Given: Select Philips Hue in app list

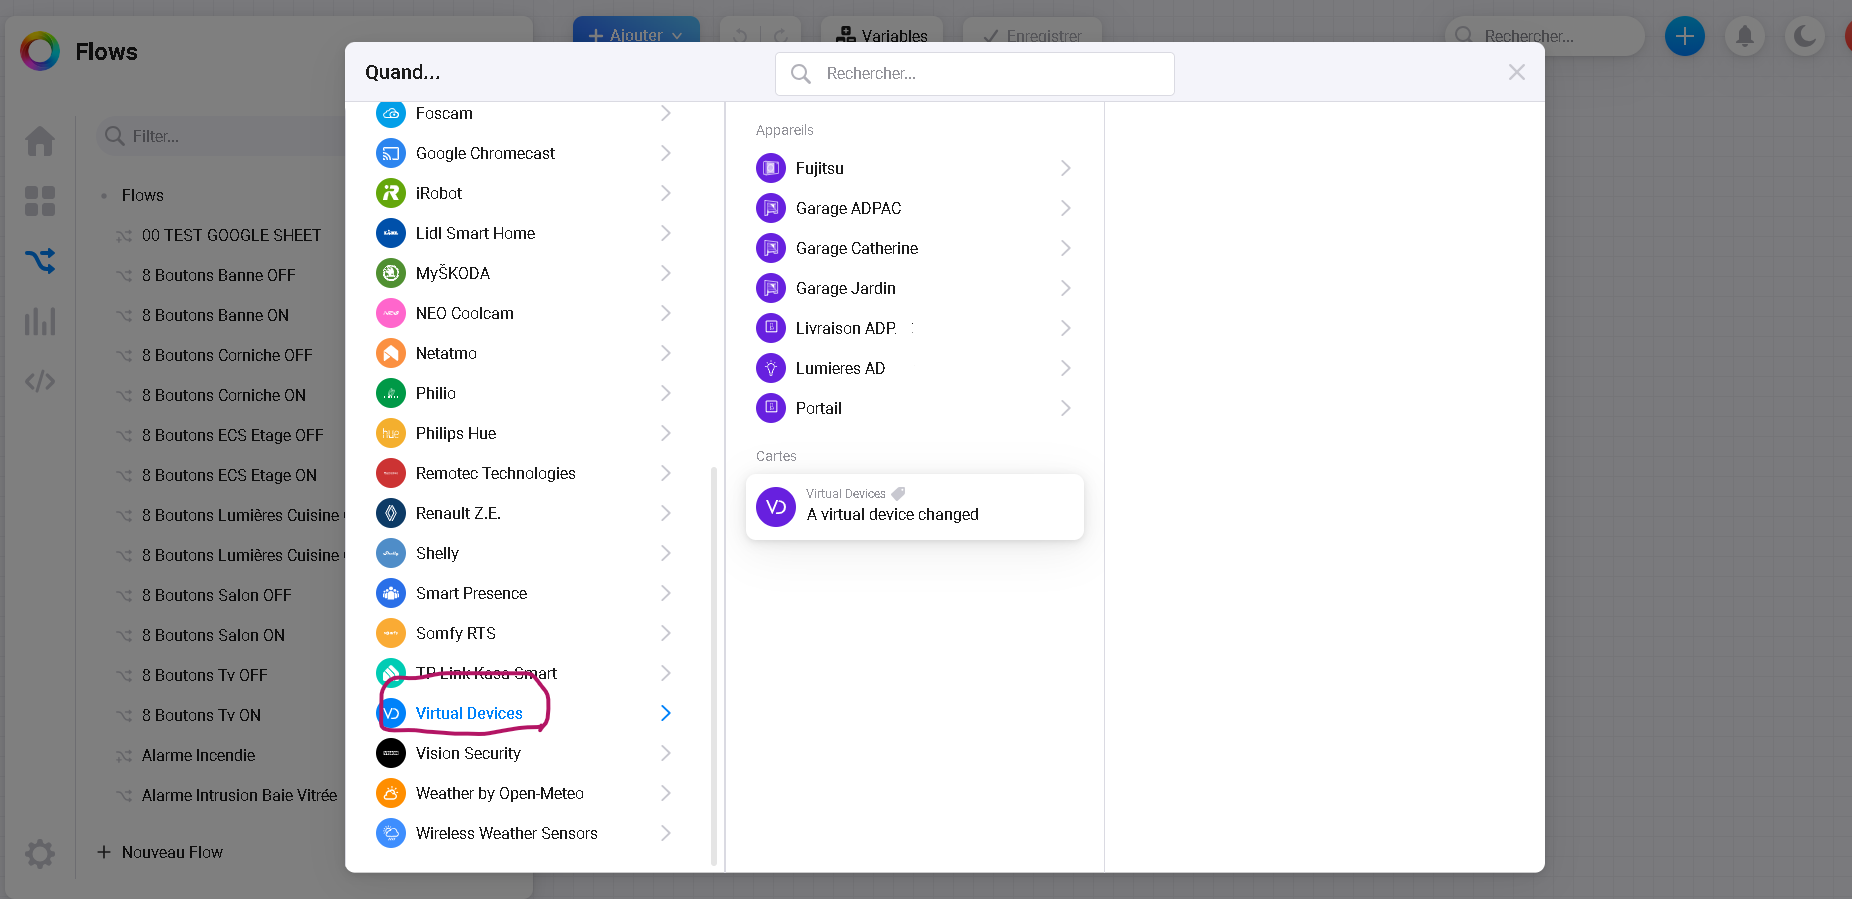Looking at the screenshot, I should coord(525,433).
